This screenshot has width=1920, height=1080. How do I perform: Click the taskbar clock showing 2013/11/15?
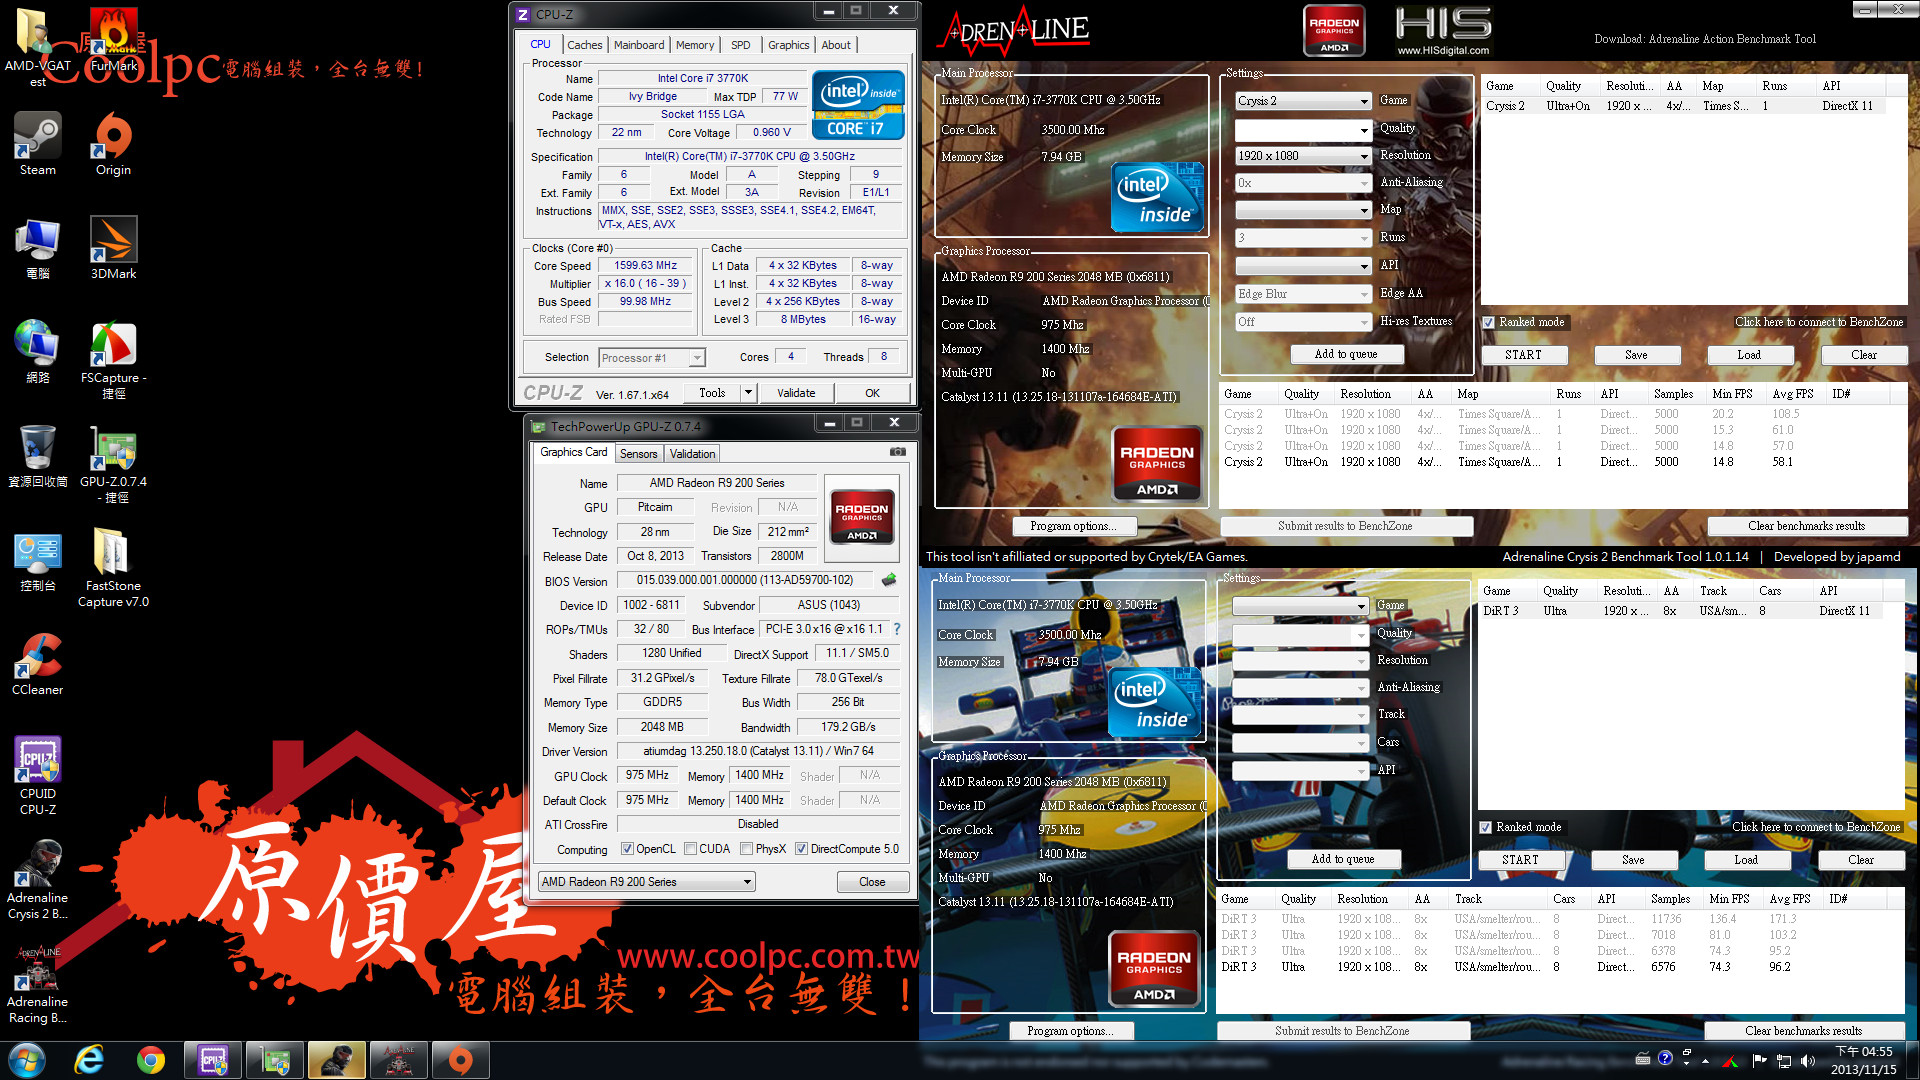coord(1863,1060)
